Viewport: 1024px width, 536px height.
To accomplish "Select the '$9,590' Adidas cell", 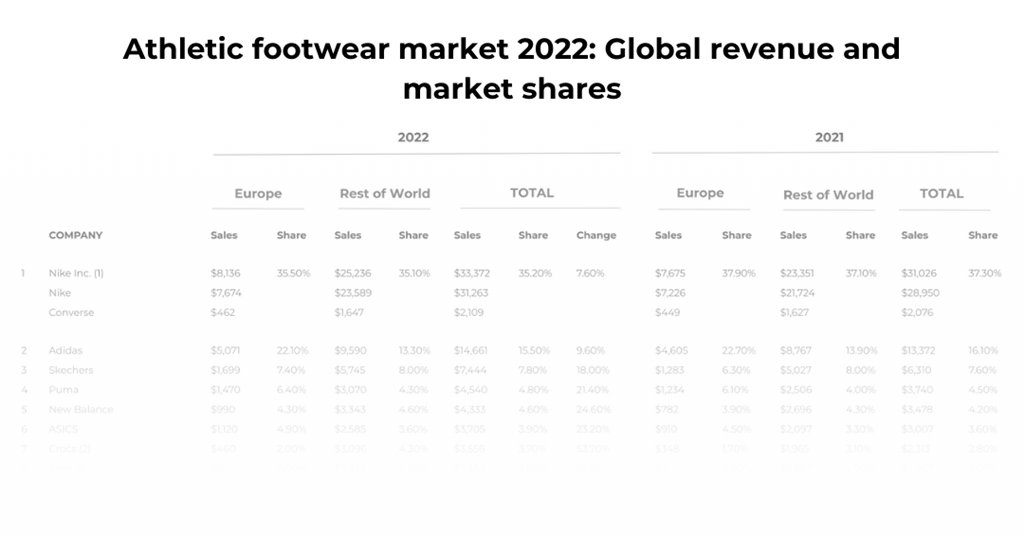I will pos(351,350).
